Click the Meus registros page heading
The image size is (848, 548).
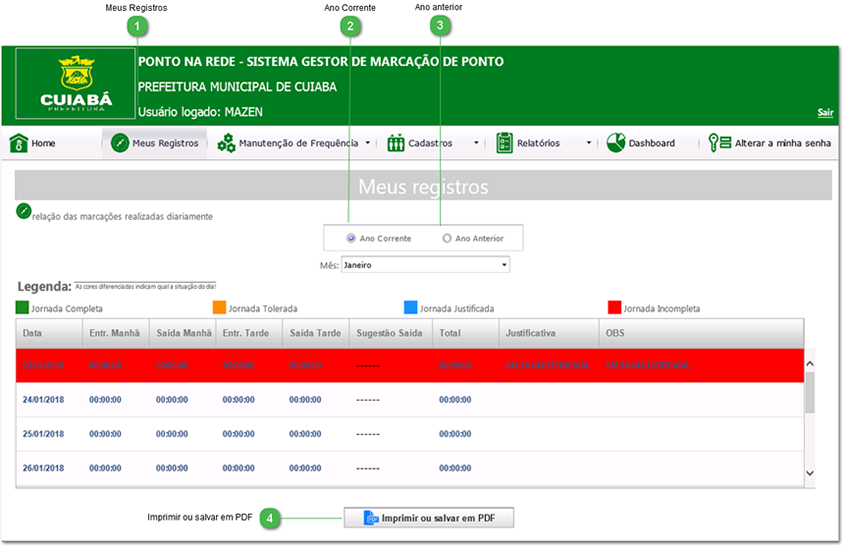coord(423,187)
